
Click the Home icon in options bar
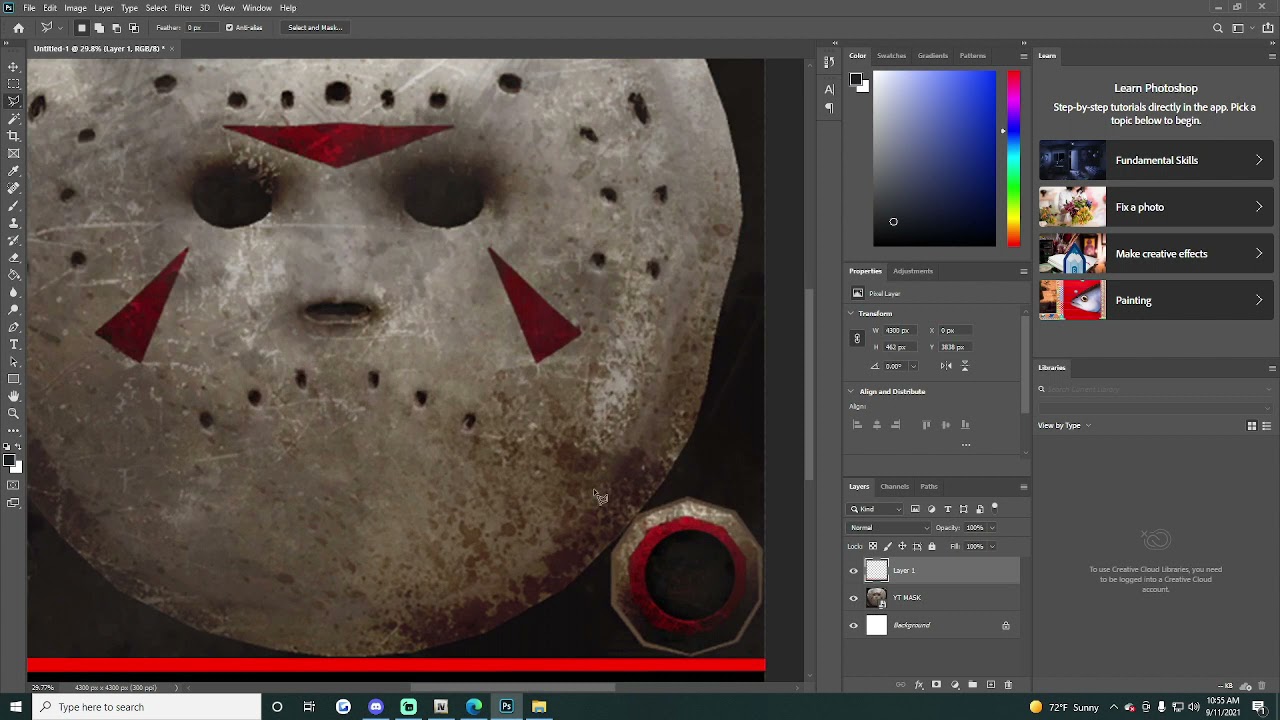(18, 28)
